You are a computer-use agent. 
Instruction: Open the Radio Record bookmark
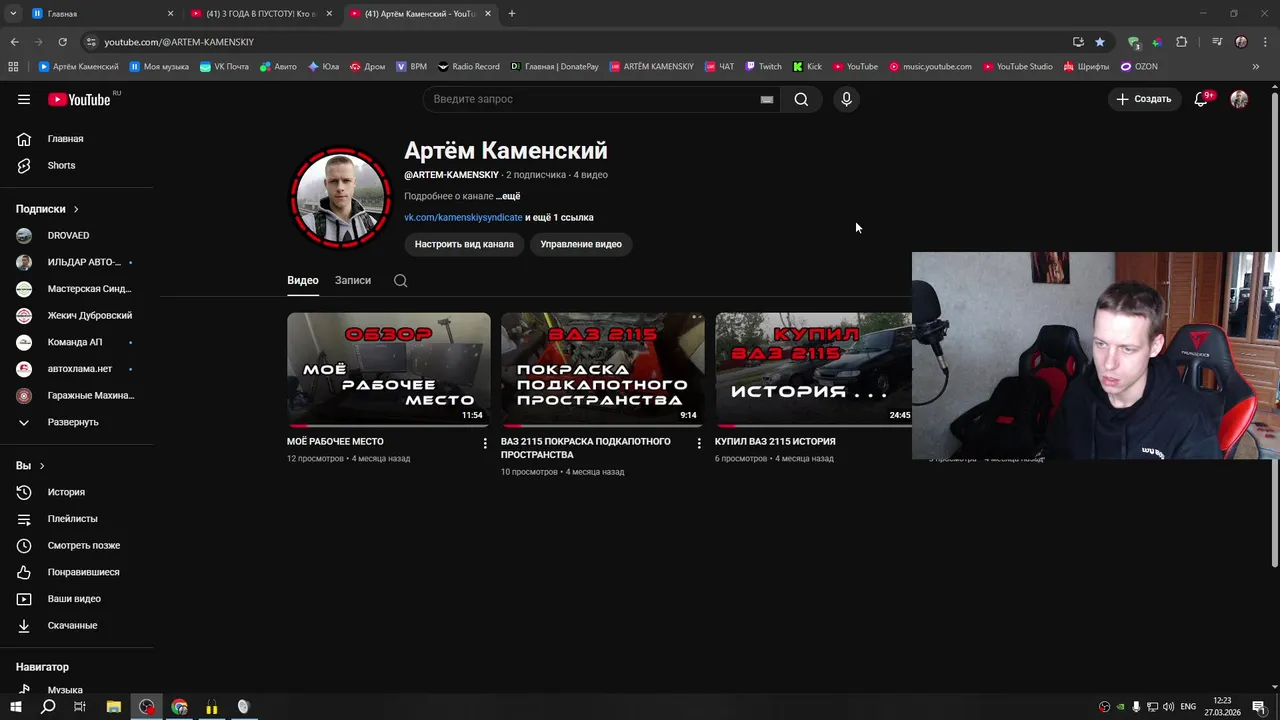(468, 67)
